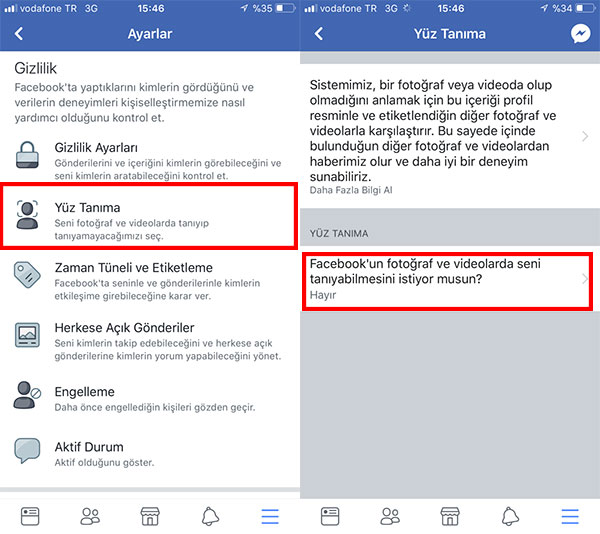The width and height of the screenshot is (600, 534).
Task: Expand the Hayır setting row chevron
Action: (584, 279)
